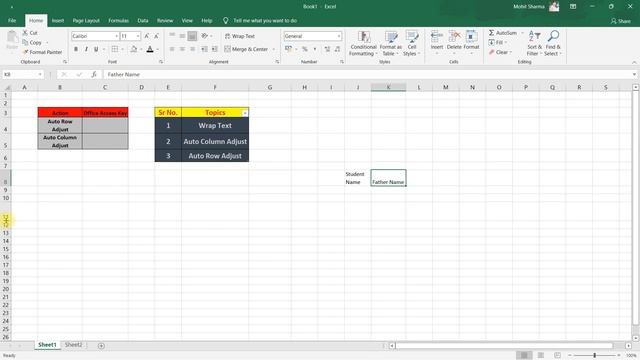Switch to Sheet2 tab

click(73, 345)
